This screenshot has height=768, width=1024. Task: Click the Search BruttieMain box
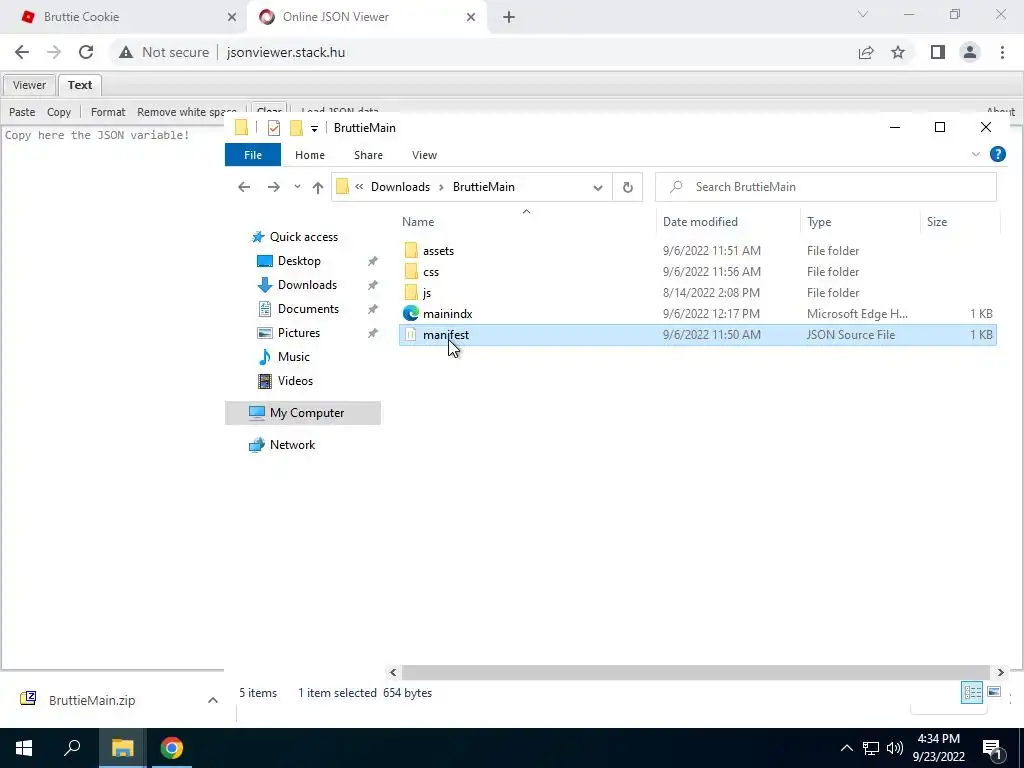[x=825, y=187]
